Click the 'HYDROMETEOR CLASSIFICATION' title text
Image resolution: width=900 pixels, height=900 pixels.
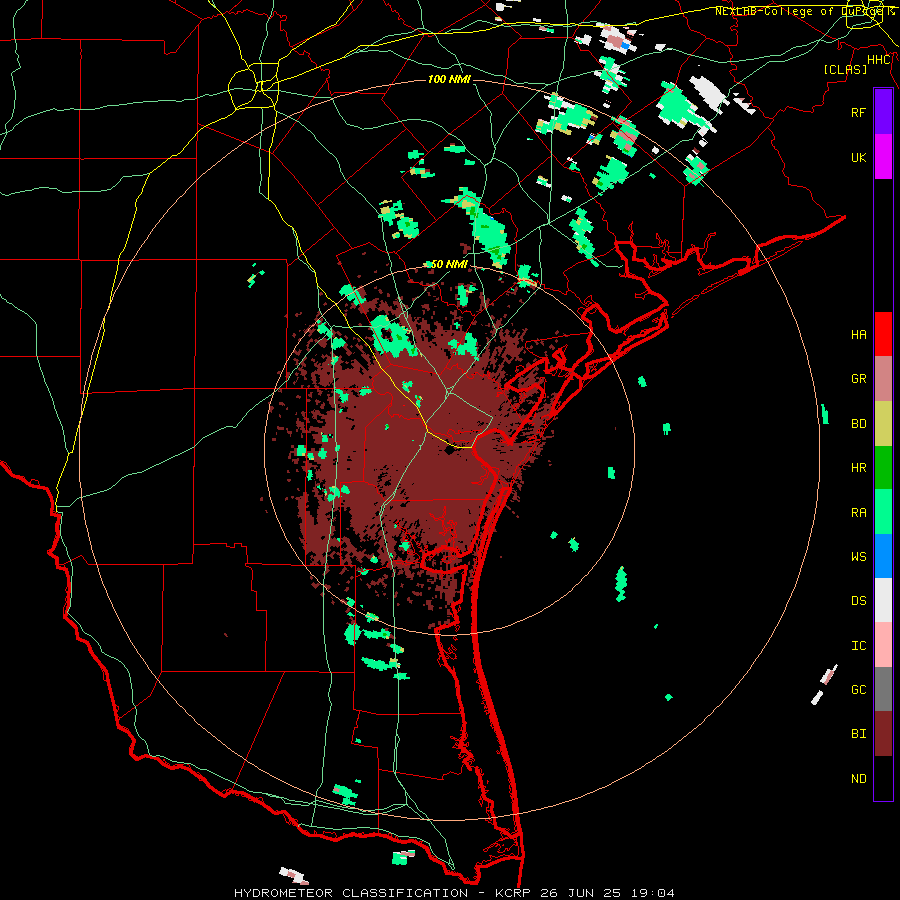[x=351, y=893]
